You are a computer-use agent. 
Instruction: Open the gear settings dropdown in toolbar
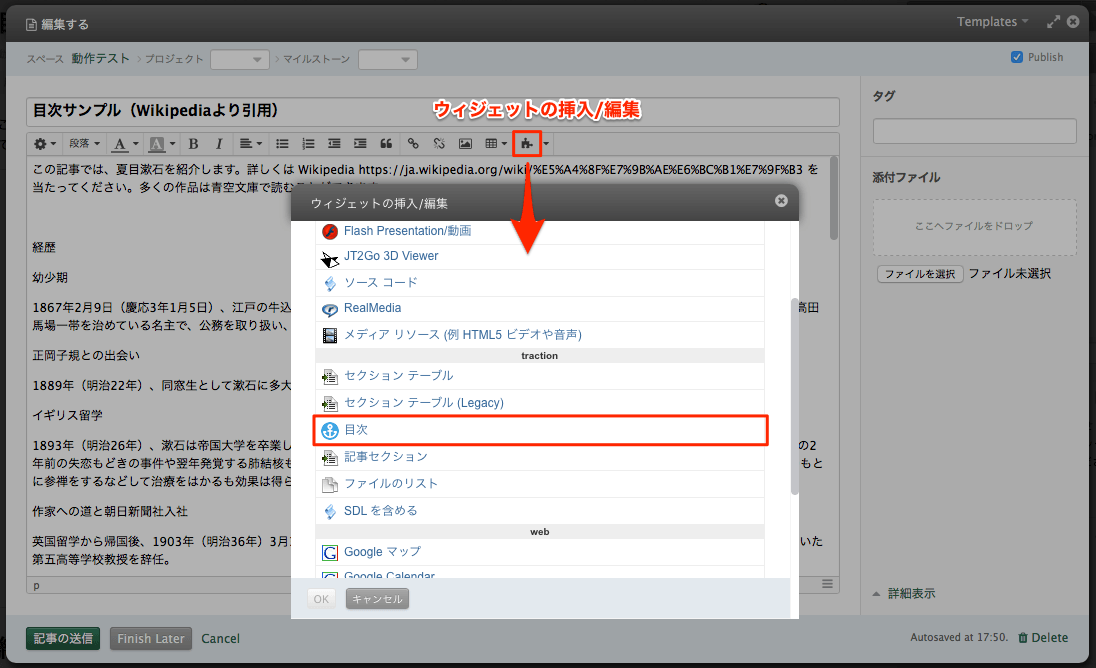[45, 144]
